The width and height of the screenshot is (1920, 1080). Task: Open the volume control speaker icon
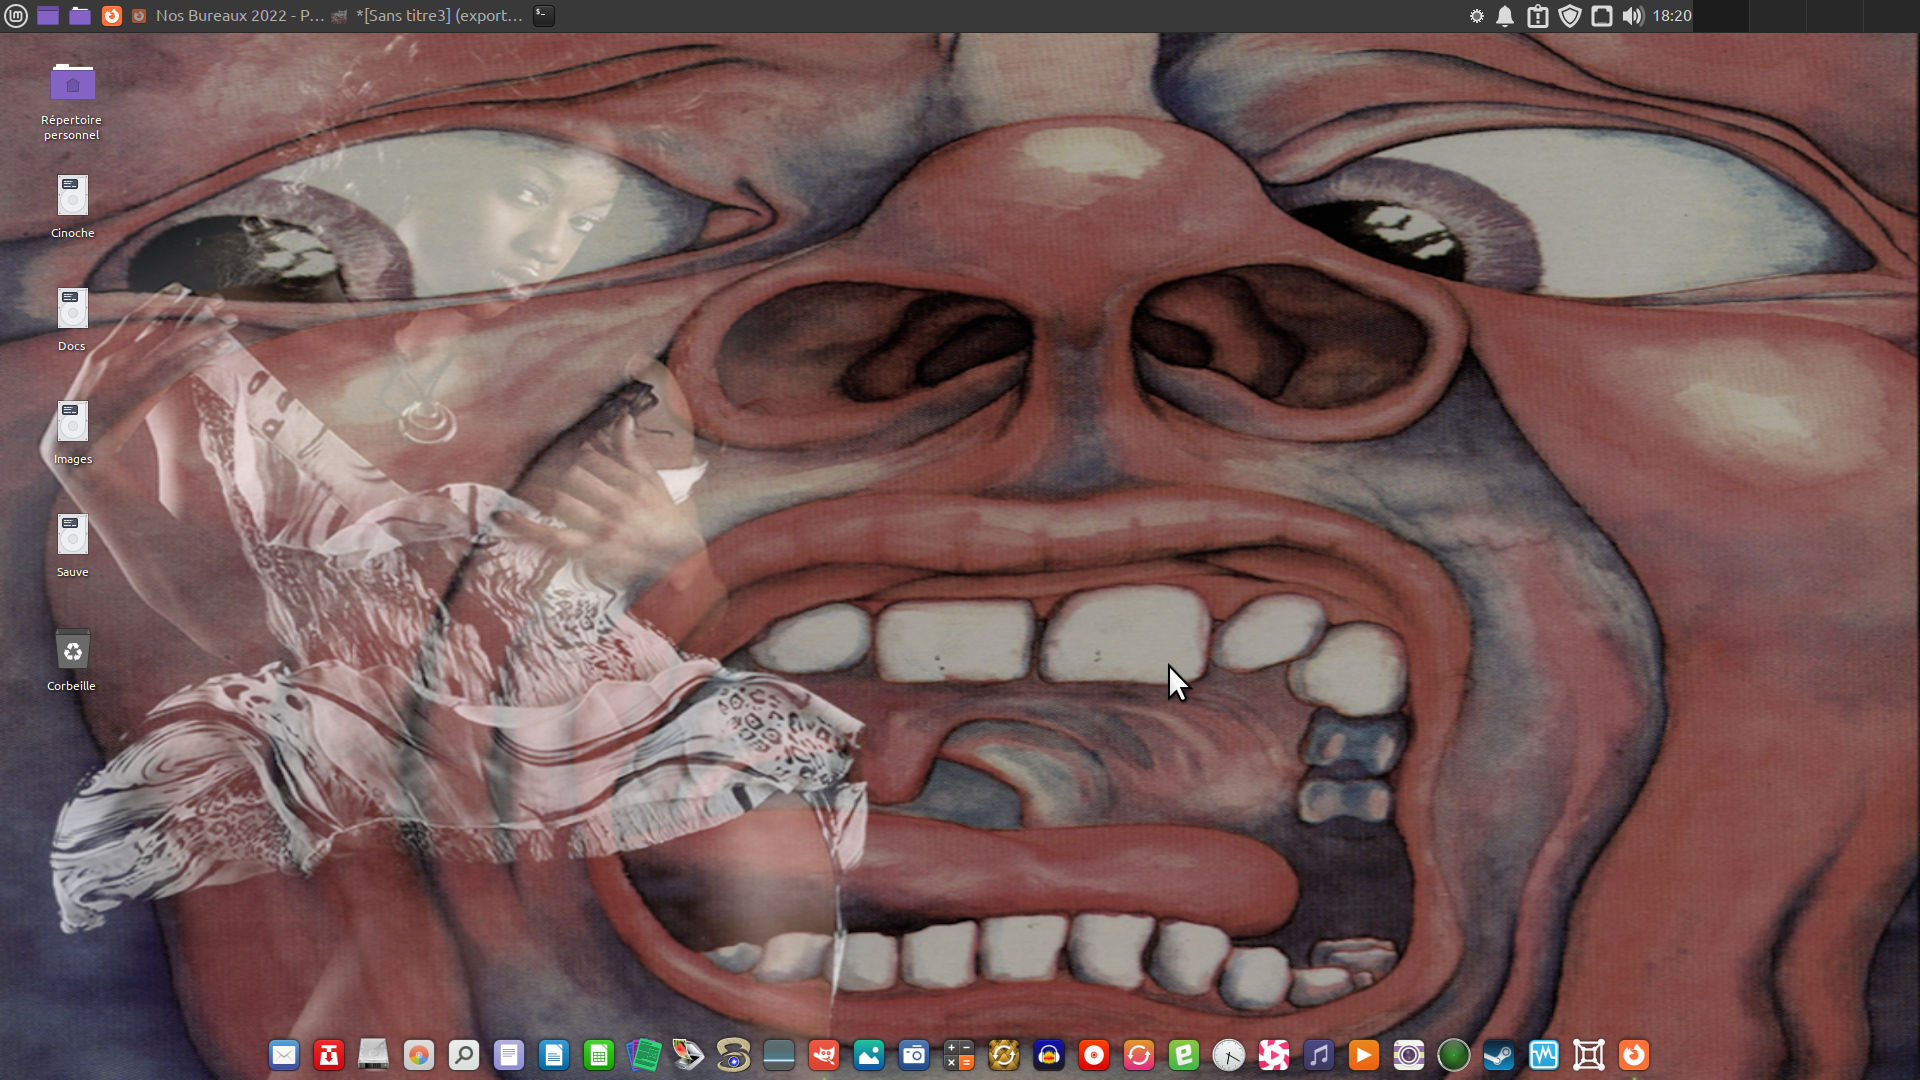[1633, 16]
